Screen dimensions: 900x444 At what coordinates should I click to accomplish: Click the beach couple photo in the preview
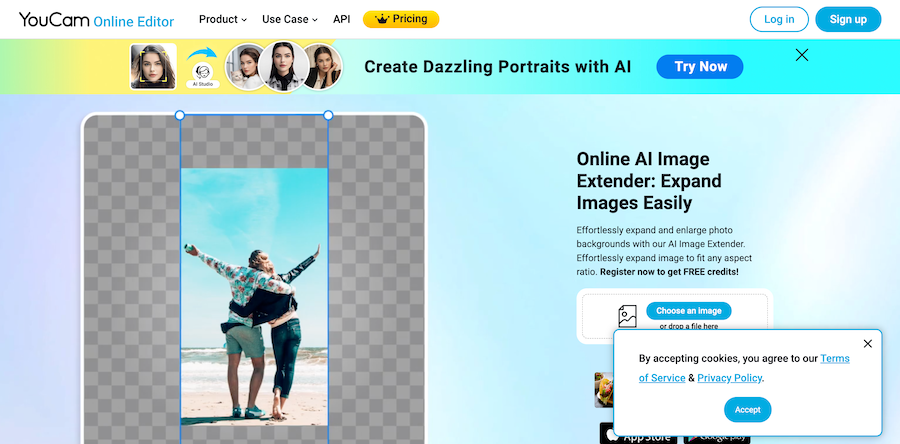254,297
